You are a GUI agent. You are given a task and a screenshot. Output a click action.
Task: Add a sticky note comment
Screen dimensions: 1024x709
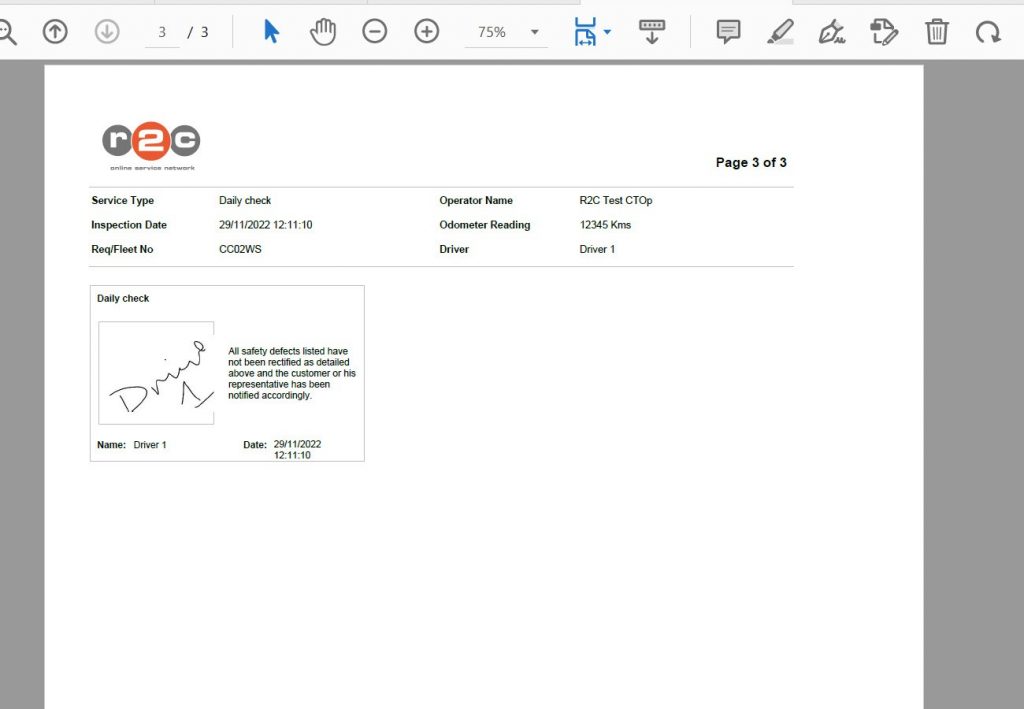[x=727, y=31]
